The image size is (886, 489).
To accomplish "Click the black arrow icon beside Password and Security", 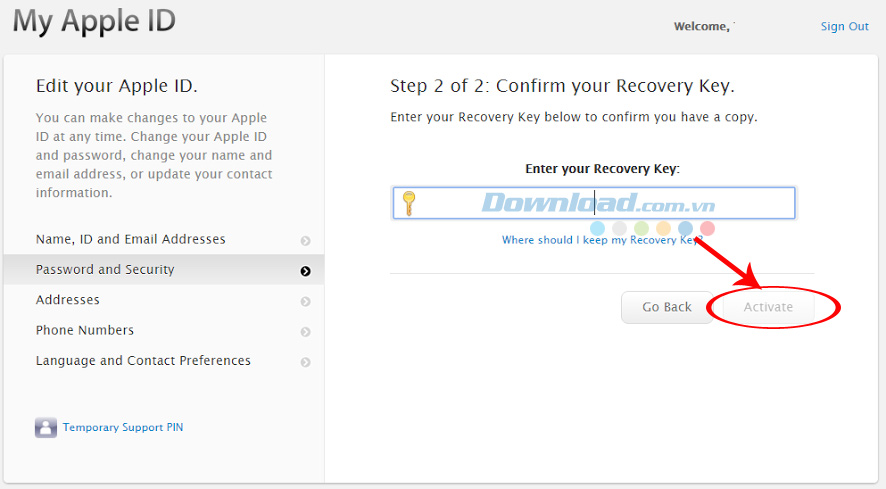I will (305, 271).
